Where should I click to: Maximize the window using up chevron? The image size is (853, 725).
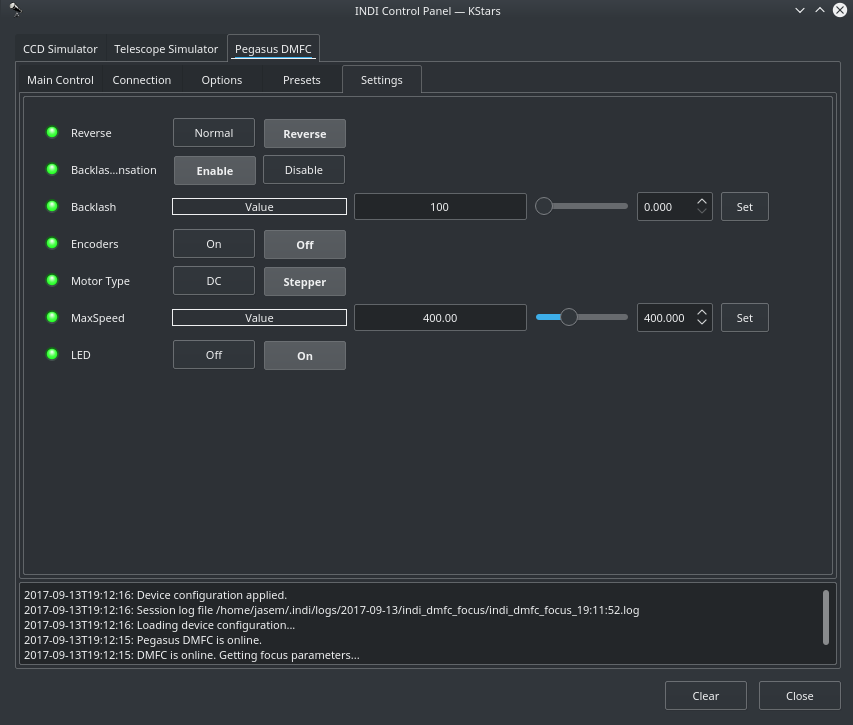(820, 10)
